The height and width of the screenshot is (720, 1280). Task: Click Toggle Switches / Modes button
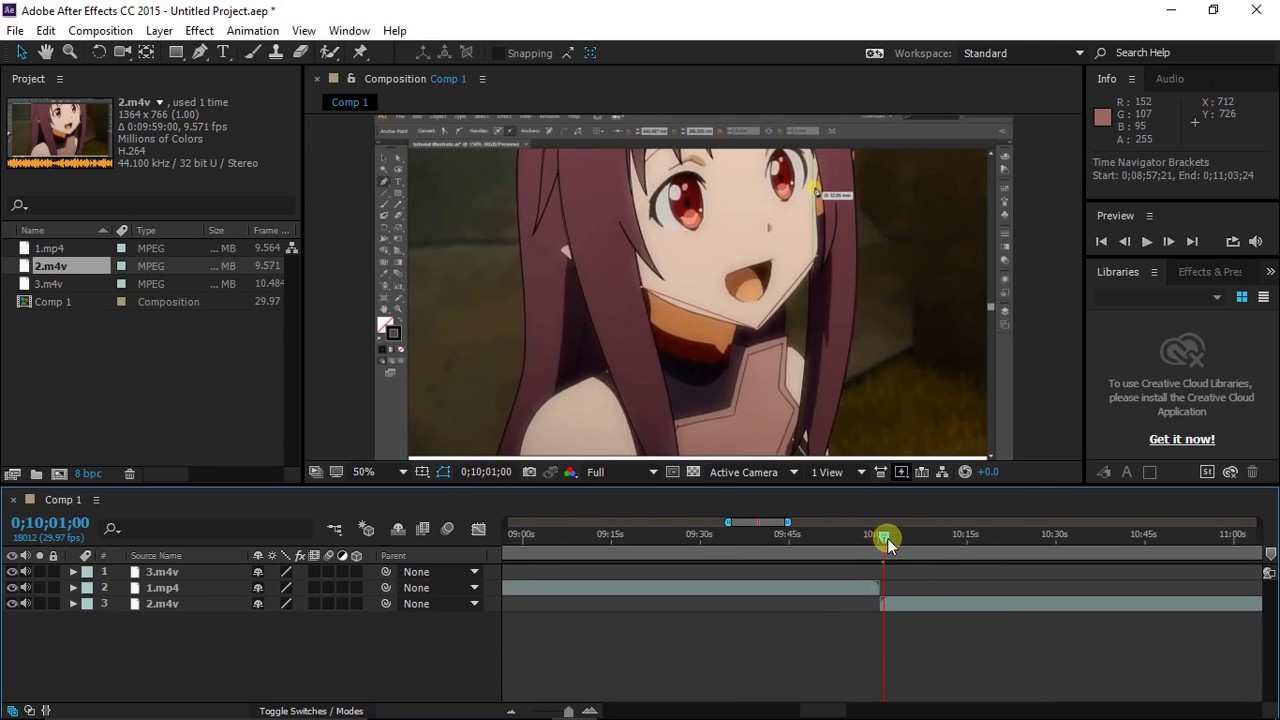[311, 711]
